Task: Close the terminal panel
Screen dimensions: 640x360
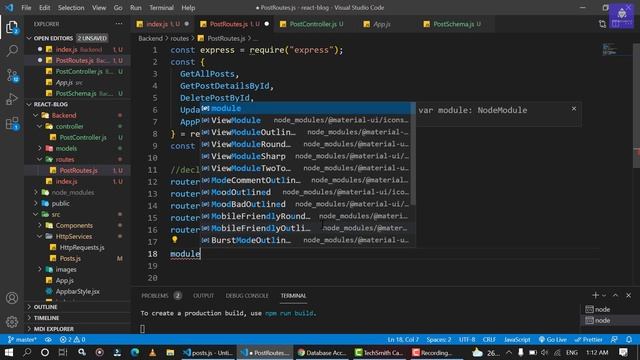Action: point(629,296)
